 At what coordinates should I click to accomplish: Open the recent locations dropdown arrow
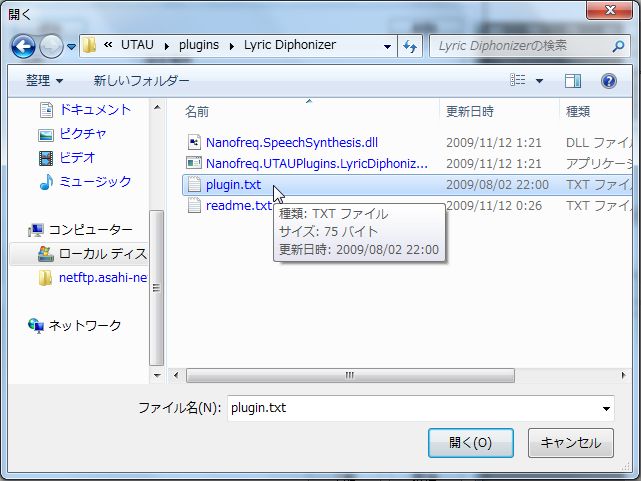72,47
